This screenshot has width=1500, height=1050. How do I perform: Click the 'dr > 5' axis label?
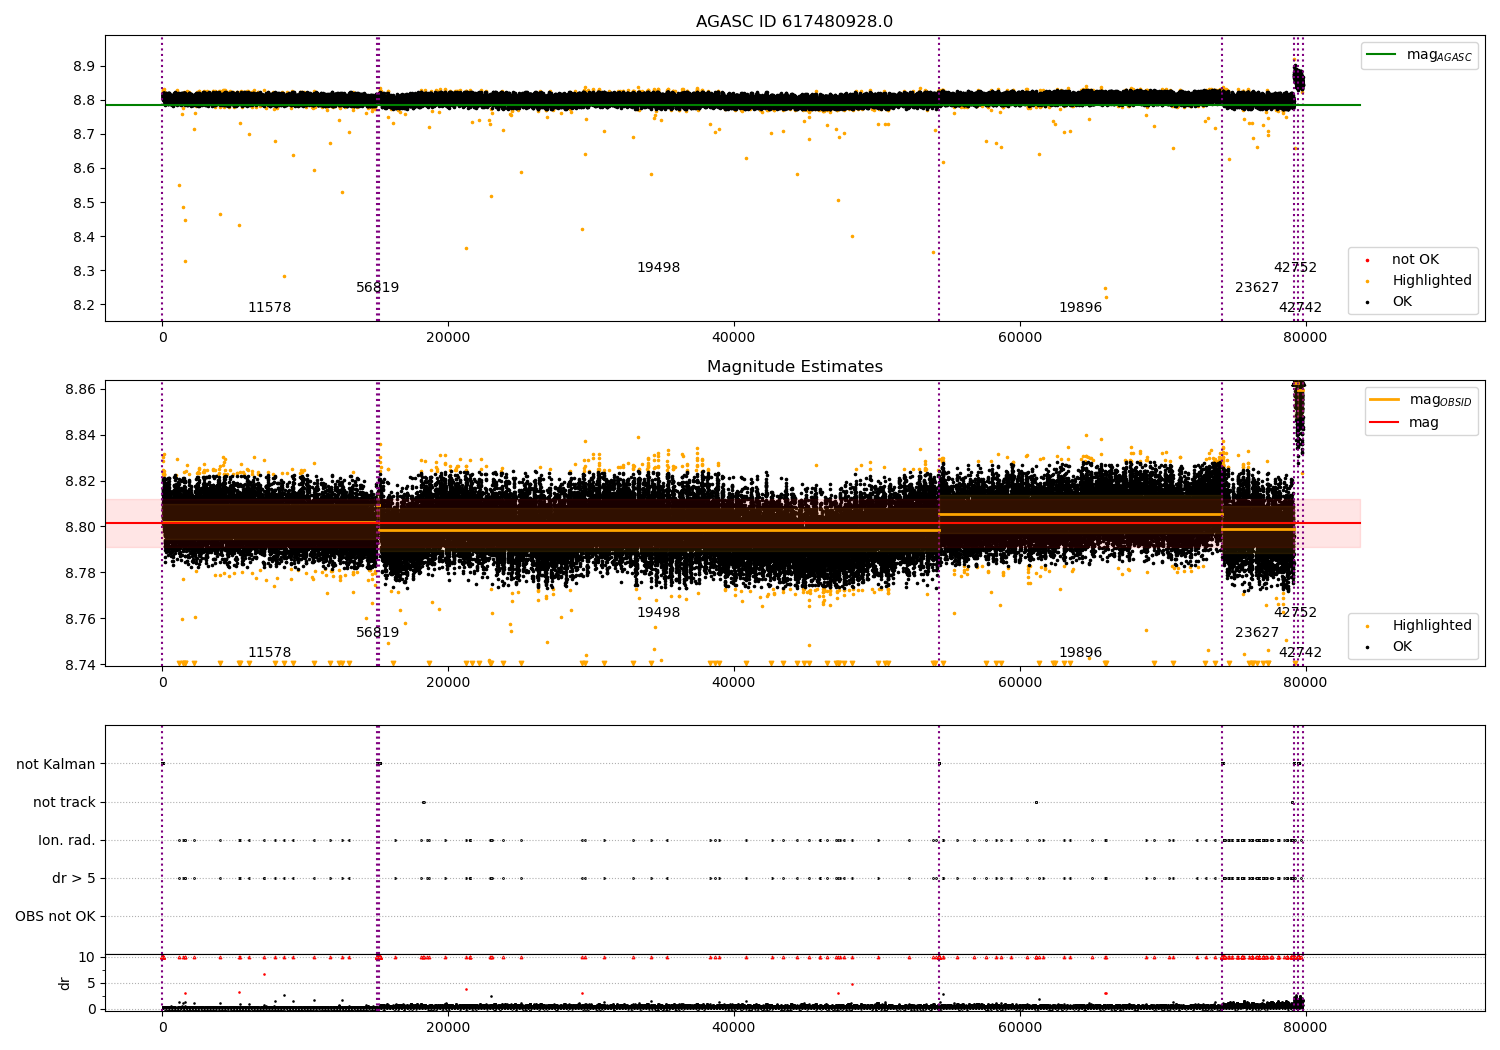pos(74,878)
